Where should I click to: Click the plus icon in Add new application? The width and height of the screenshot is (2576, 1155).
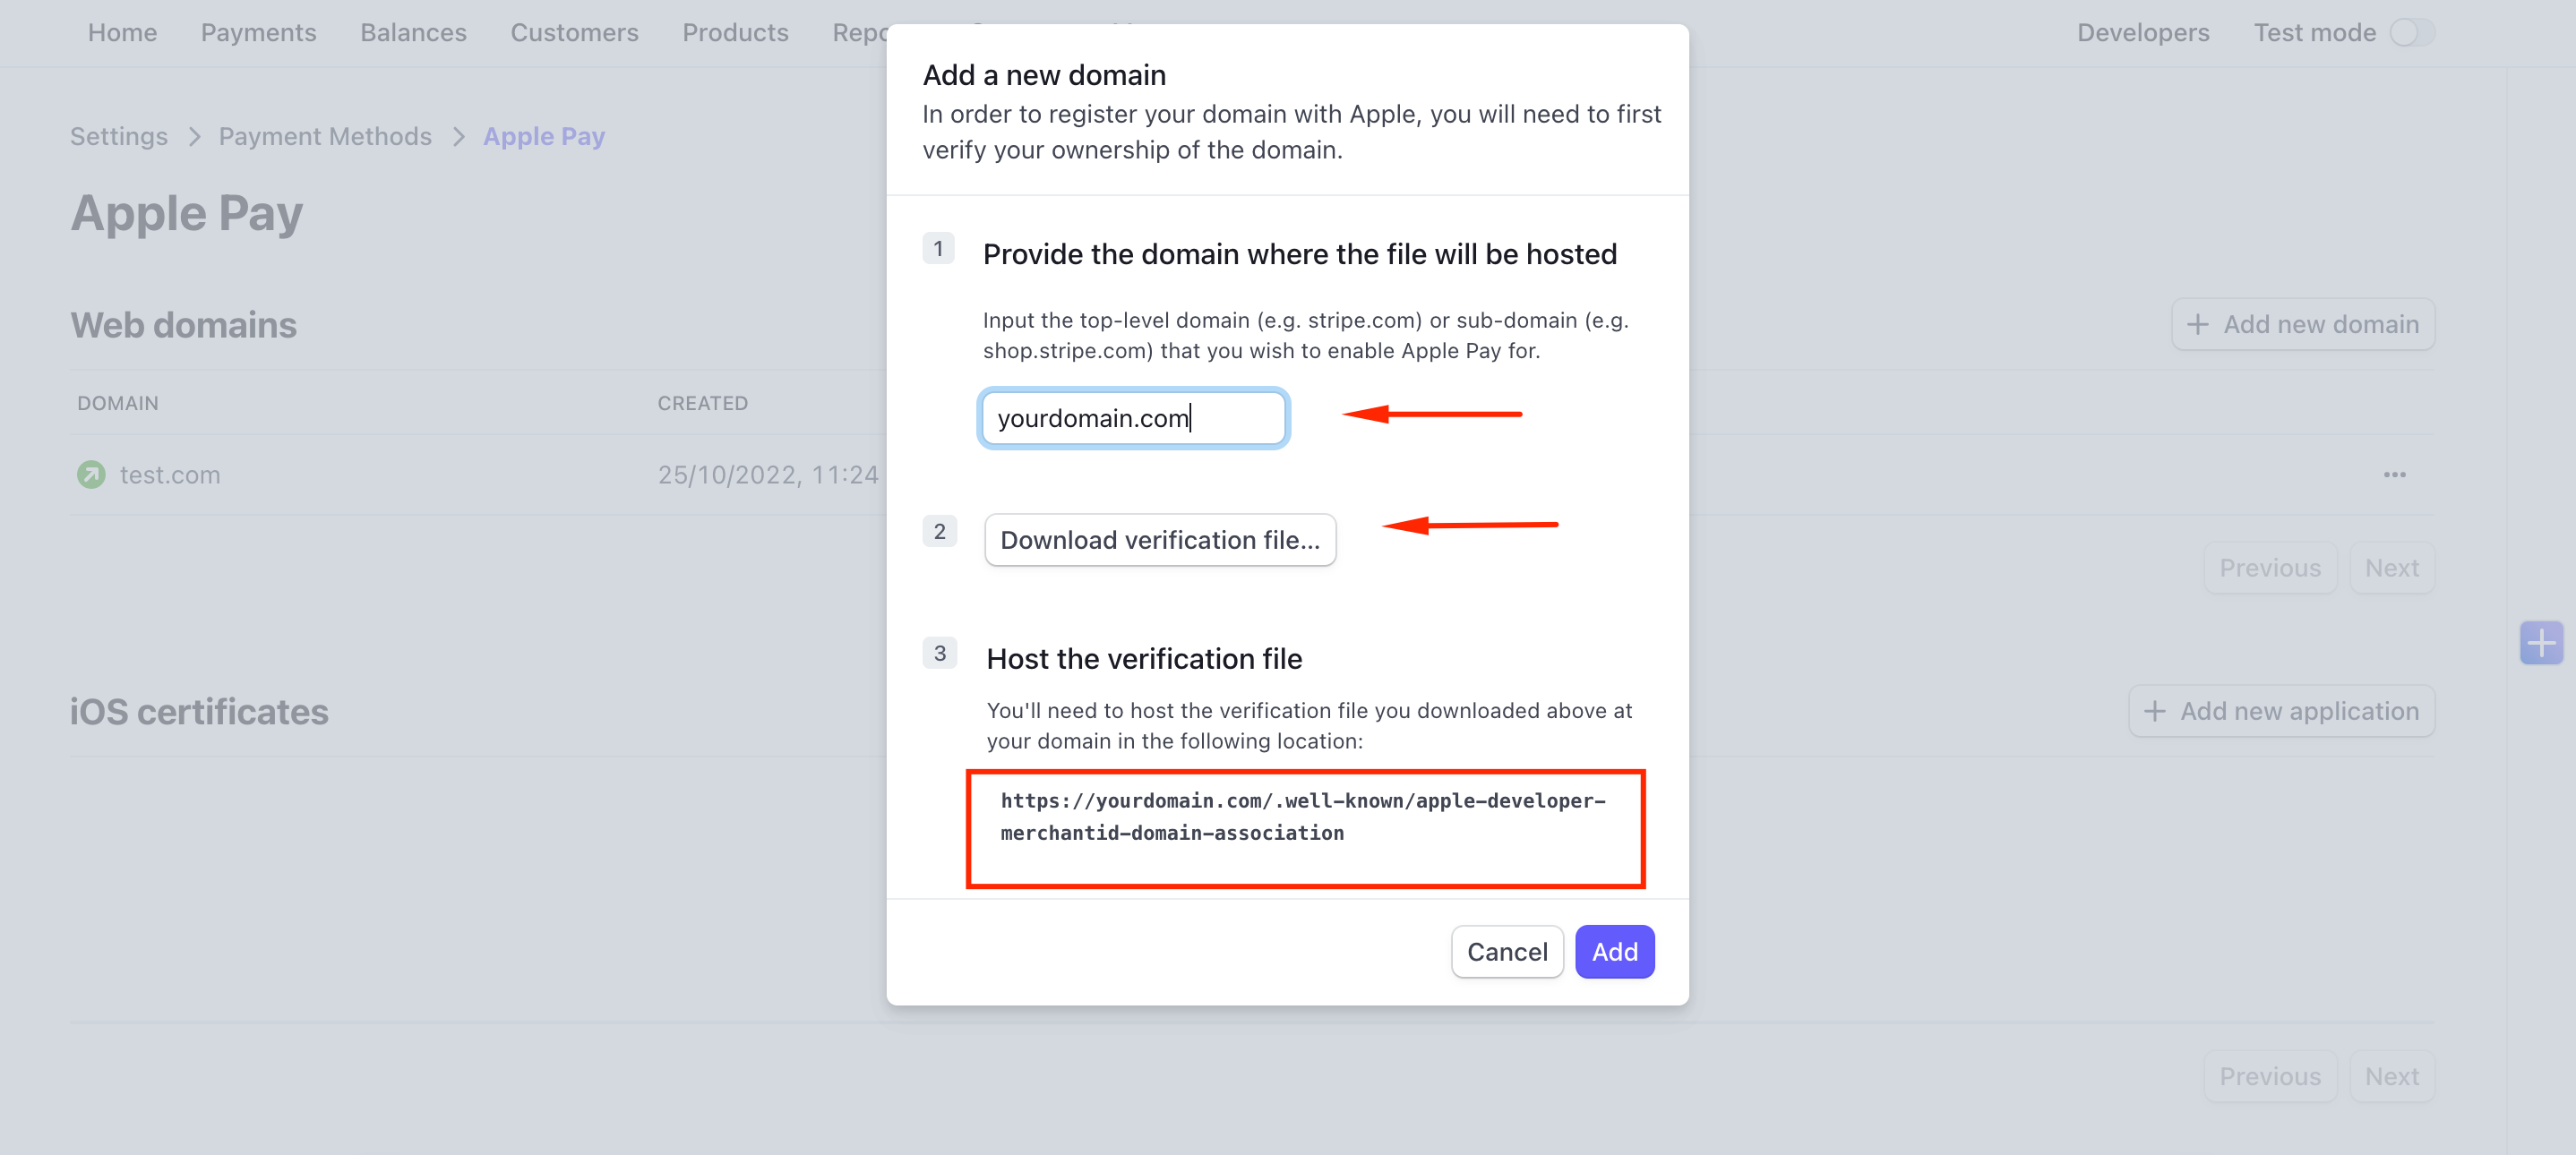pyautogui.click(x=2154, y=711)
